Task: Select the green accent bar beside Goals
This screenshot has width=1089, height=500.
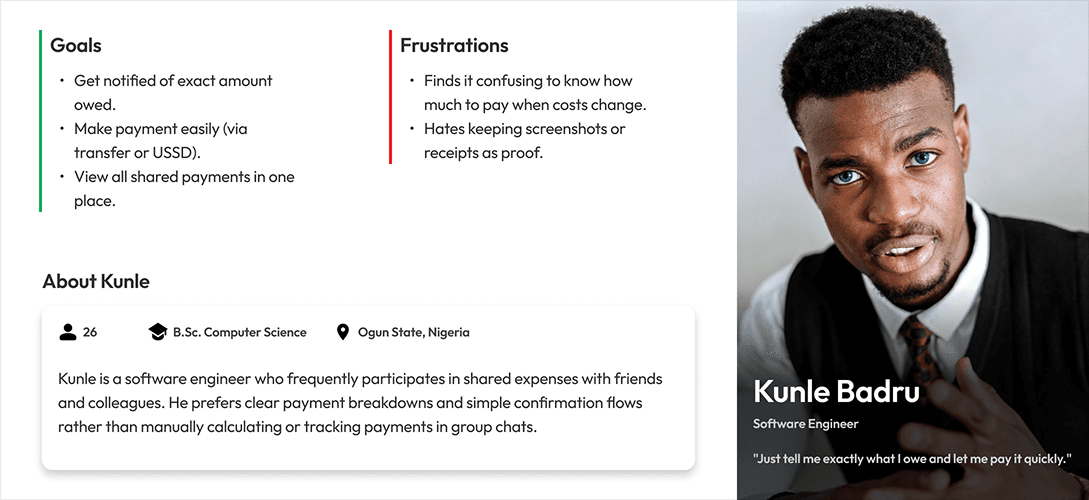Action: tap(40, 120)
